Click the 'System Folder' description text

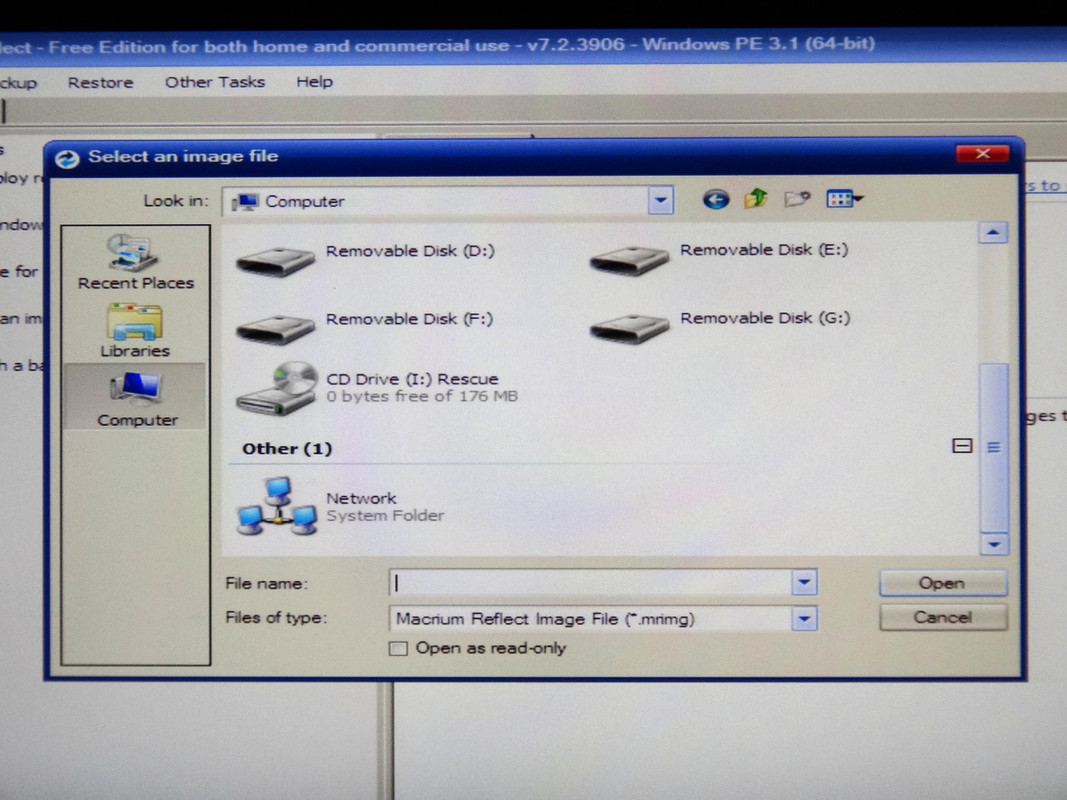(x=385, y=516)
